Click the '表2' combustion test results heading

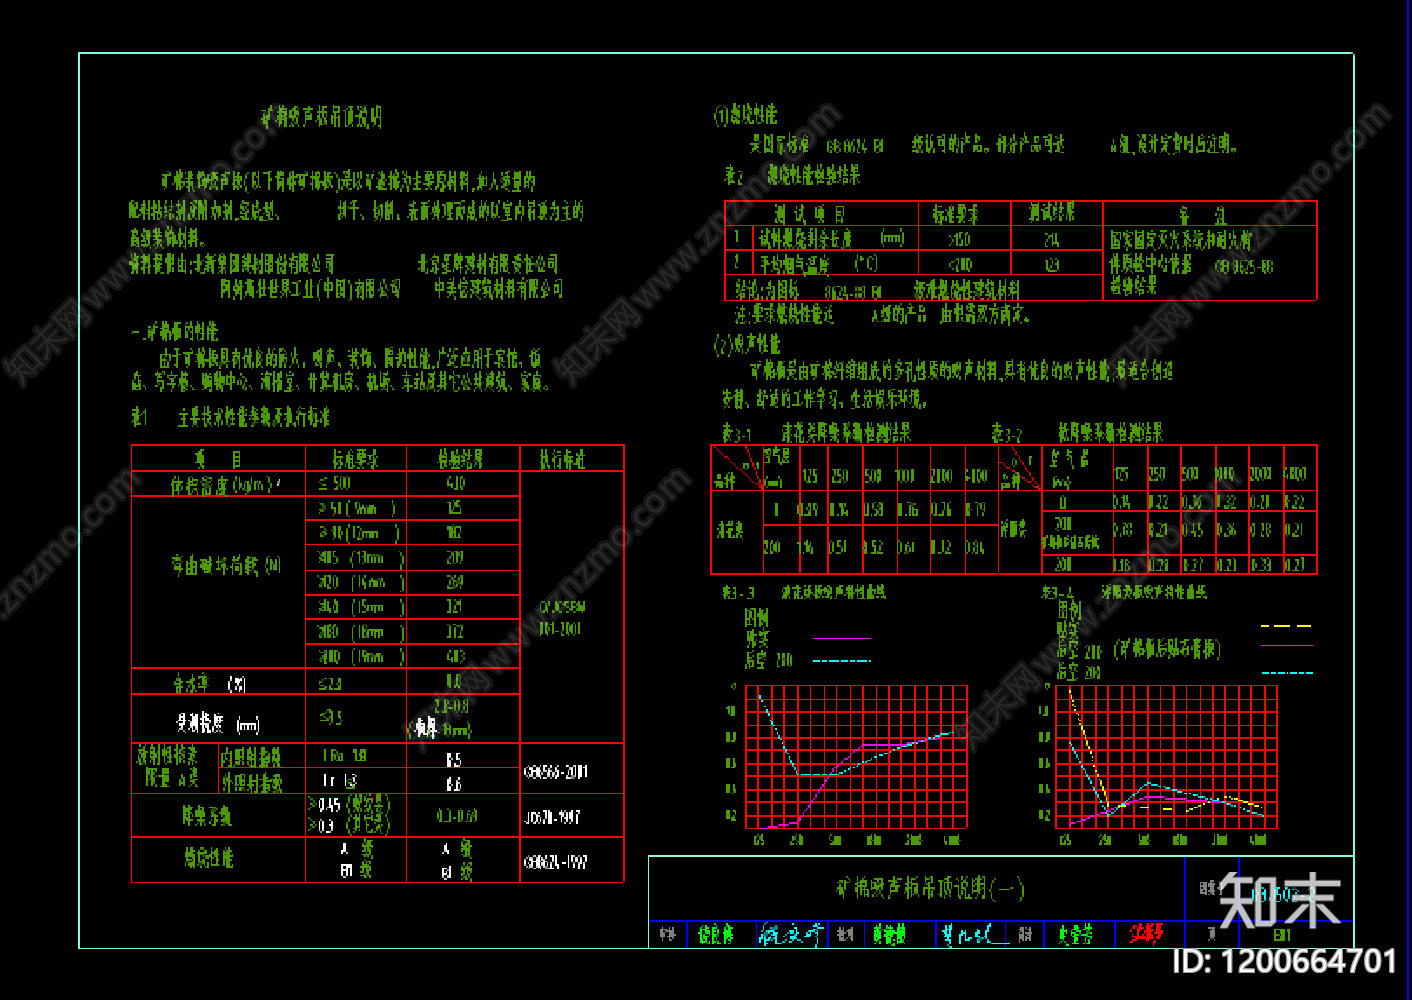pos(793,175)
